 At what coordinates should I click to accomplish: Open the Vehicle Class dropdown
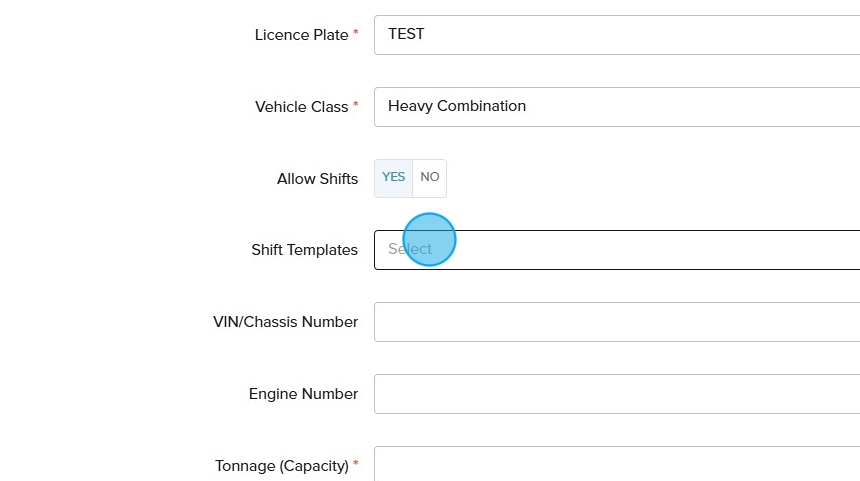coord(616,107)
